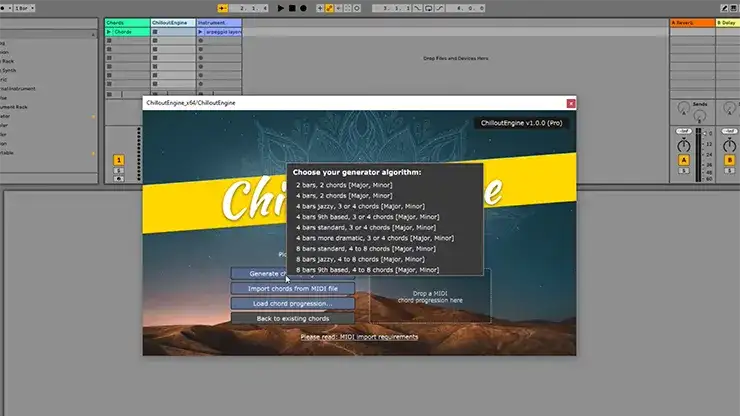The width and height of the screenshot is (740, 416).
Task: Start playback with the Play button
Action: (280, 8)
